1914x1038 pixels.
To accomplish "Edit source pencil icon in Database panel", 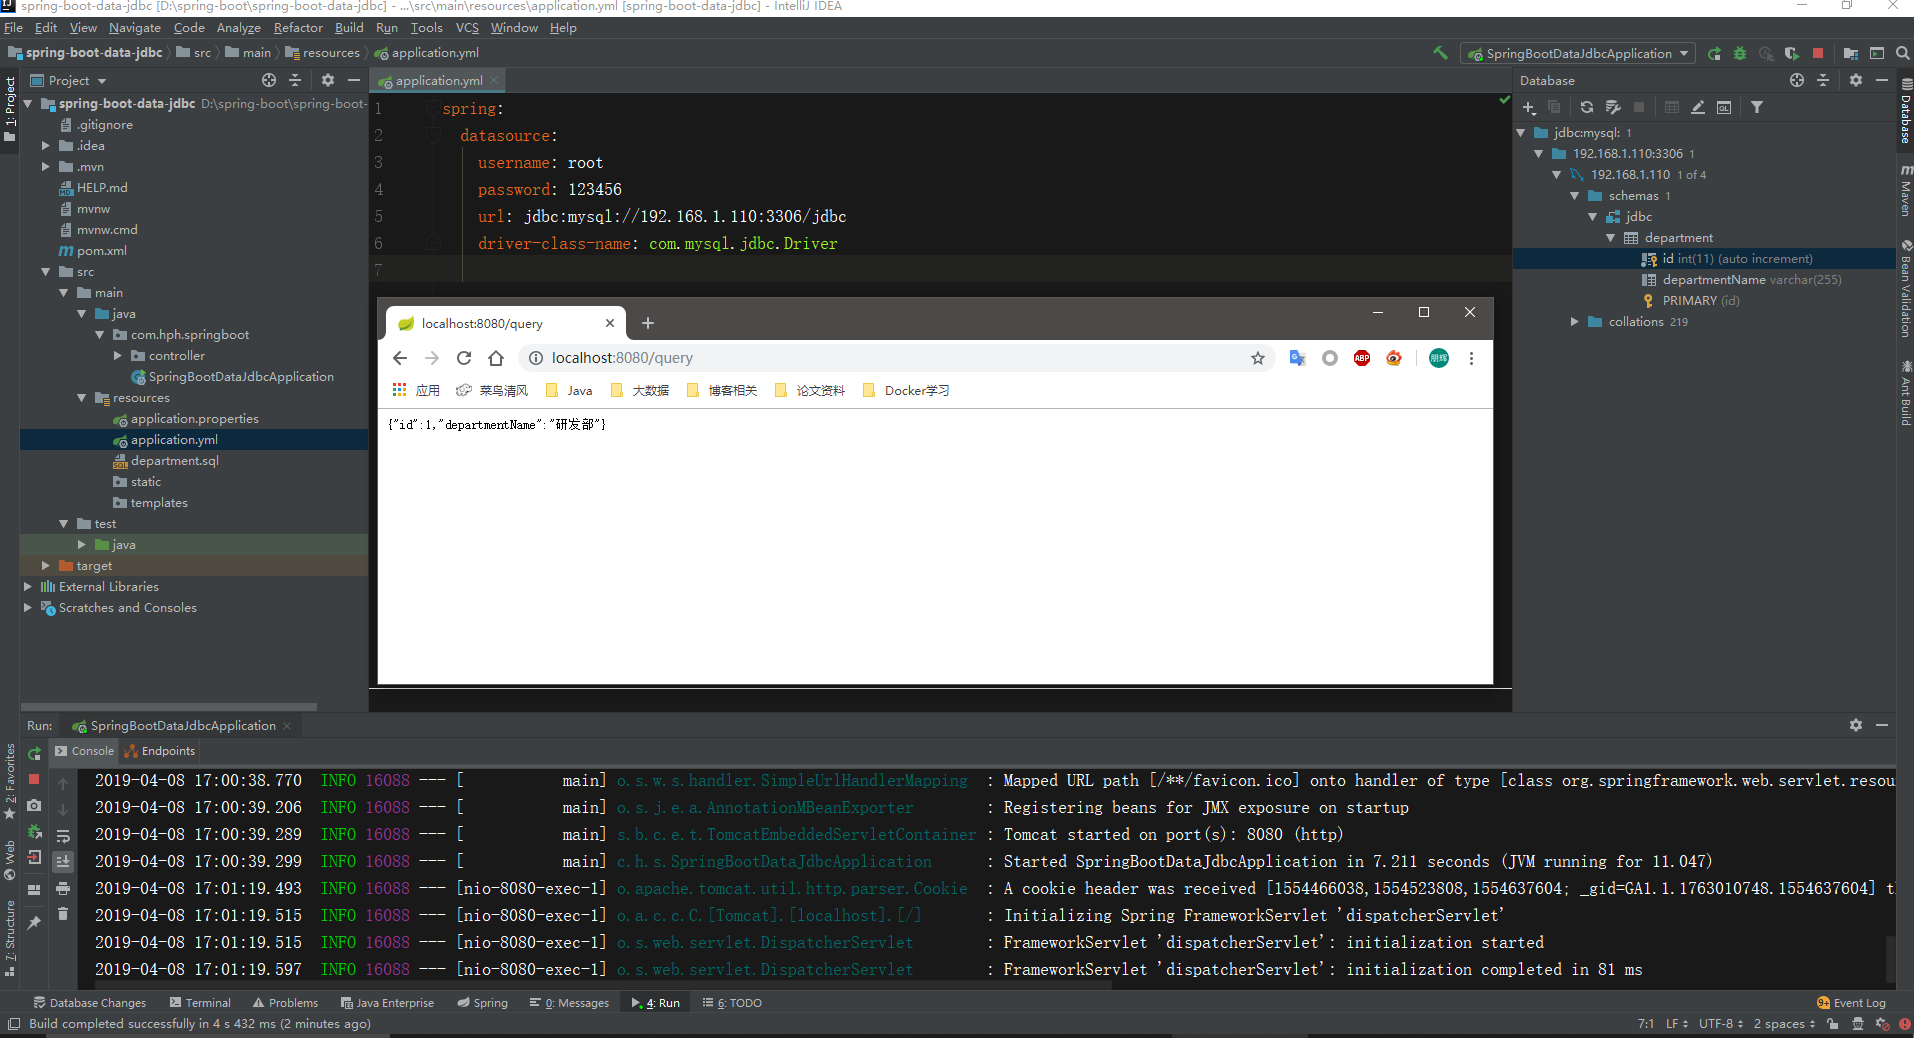I will 1698,107.
